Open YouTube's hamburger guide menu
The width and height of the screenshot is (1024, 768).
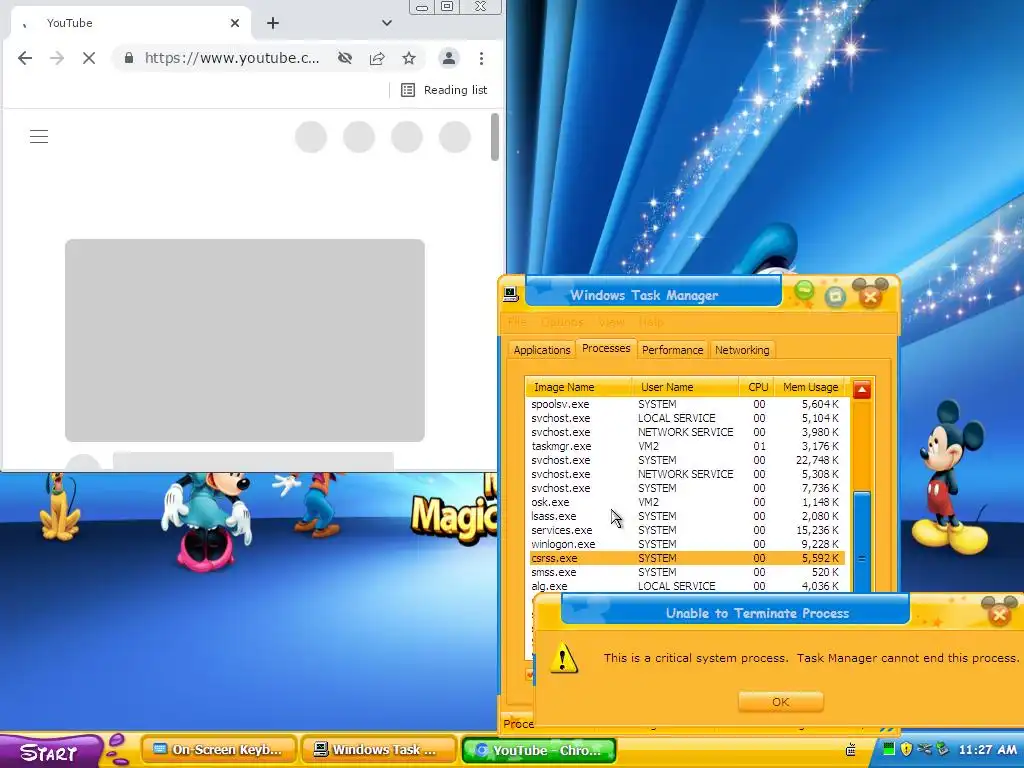click(x=39, y=136)
